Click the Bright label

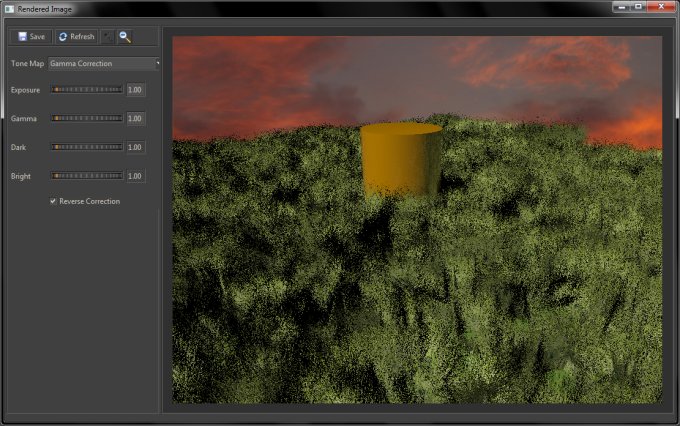point(20,176)
